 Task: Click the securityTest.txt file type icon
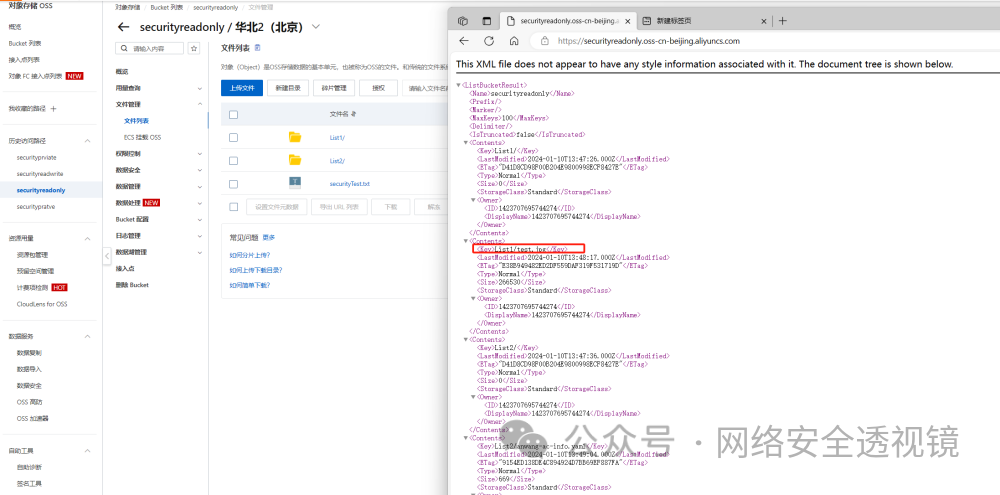(295, 183)
